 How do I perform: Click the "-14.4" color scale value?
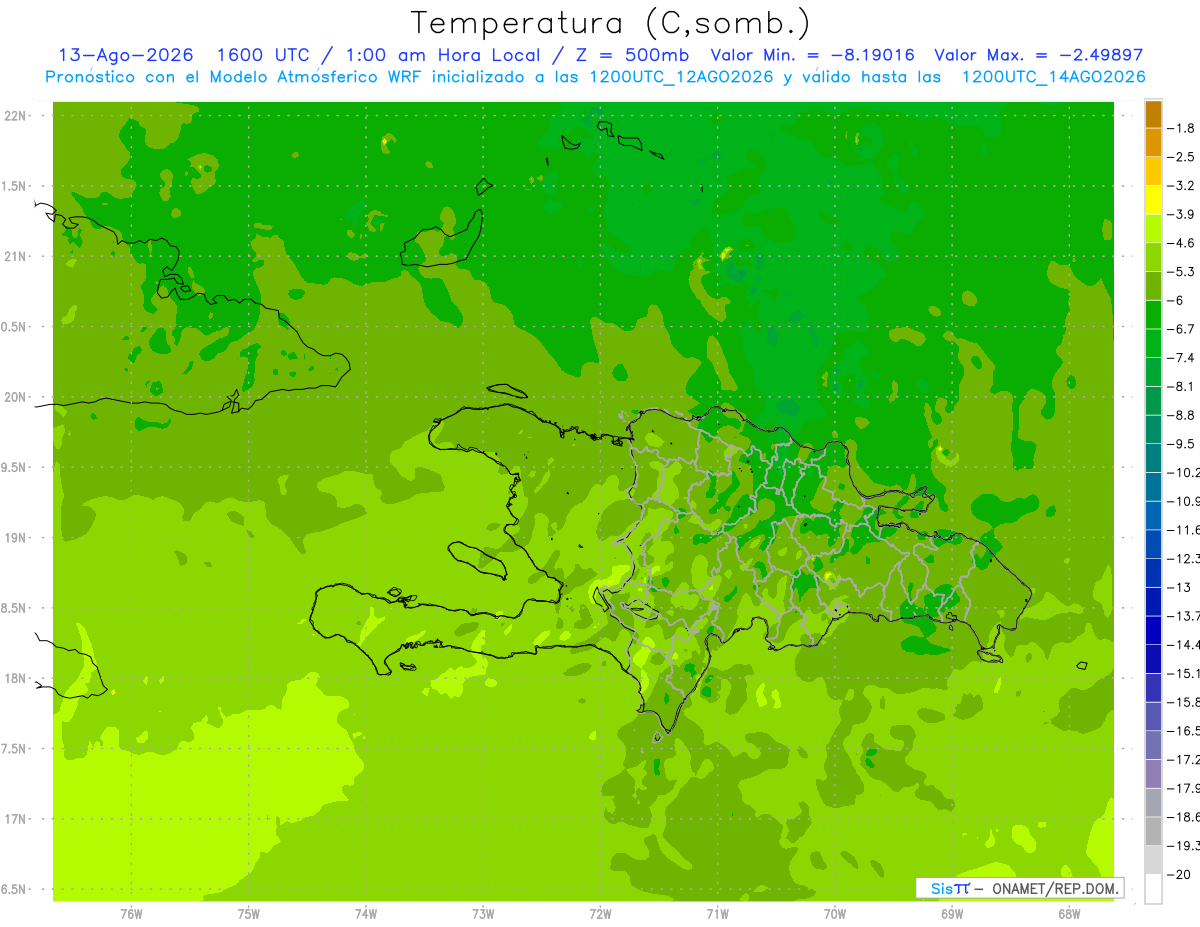[1184, 644]
